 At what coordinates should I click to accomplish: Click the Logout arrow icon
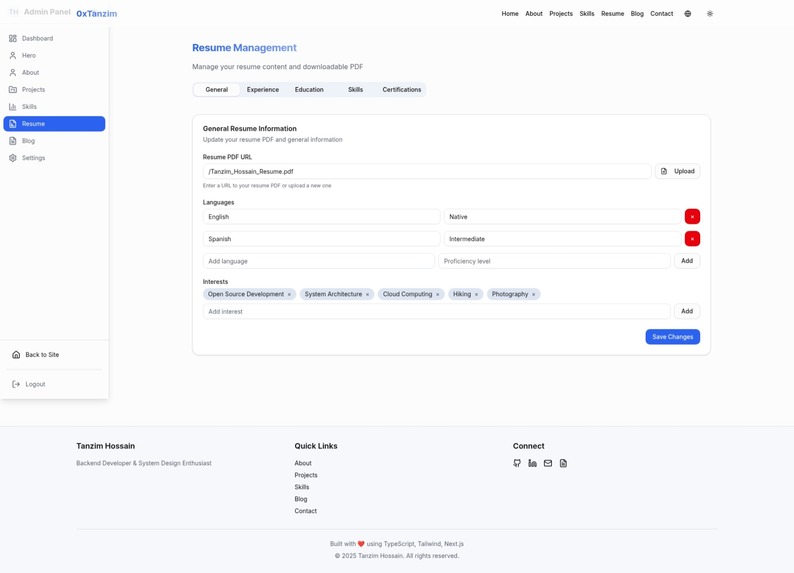pyautogui.click(x=16, y=384)
